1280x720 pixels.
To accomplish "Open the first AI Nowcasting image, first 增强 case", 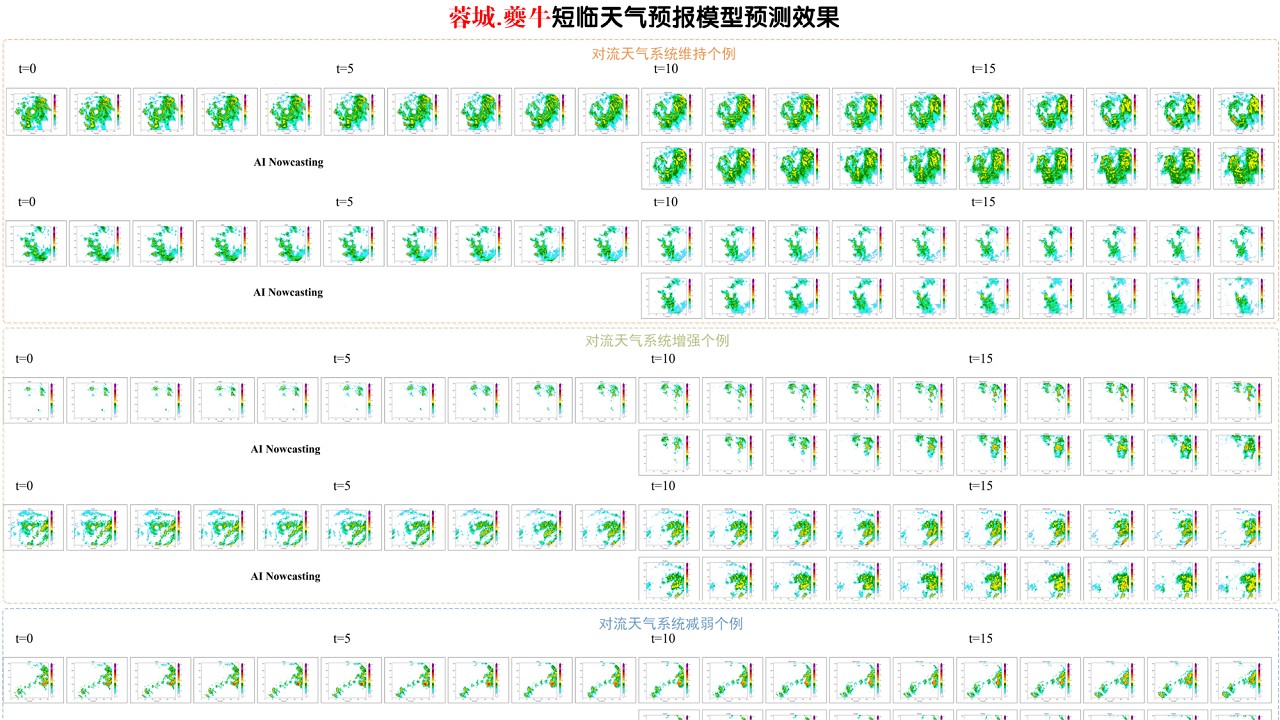I will (669, 452).
